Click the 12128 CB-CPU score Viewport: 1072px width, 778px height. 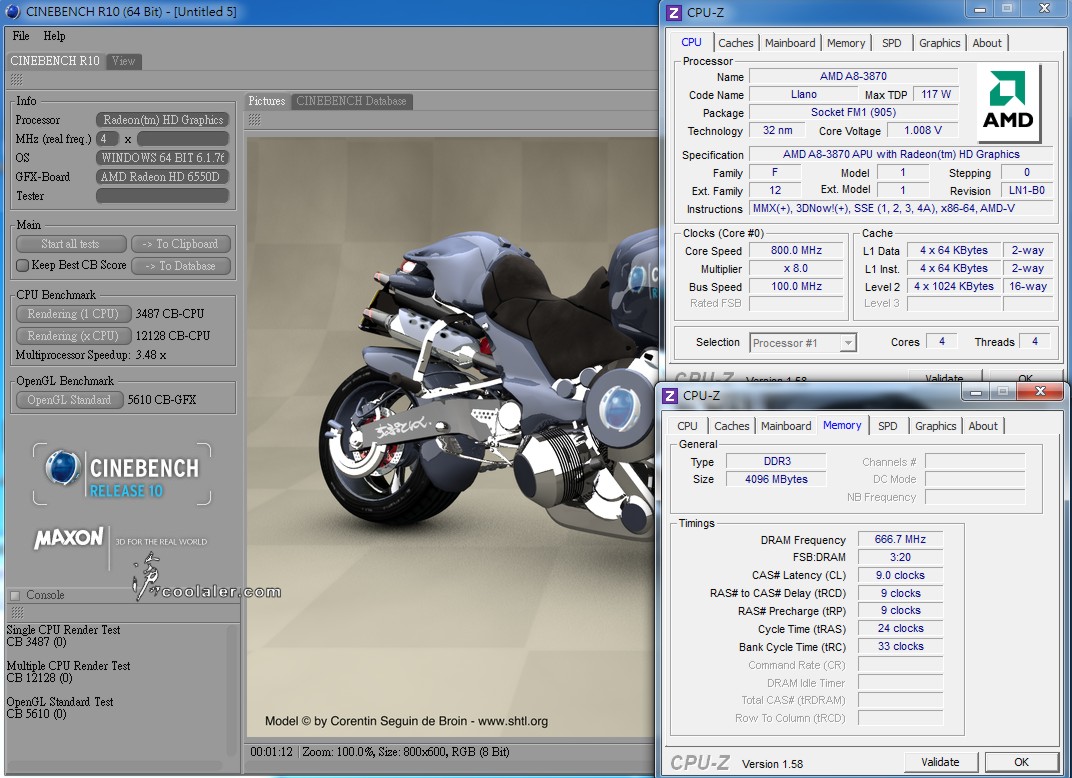(172, 336)
